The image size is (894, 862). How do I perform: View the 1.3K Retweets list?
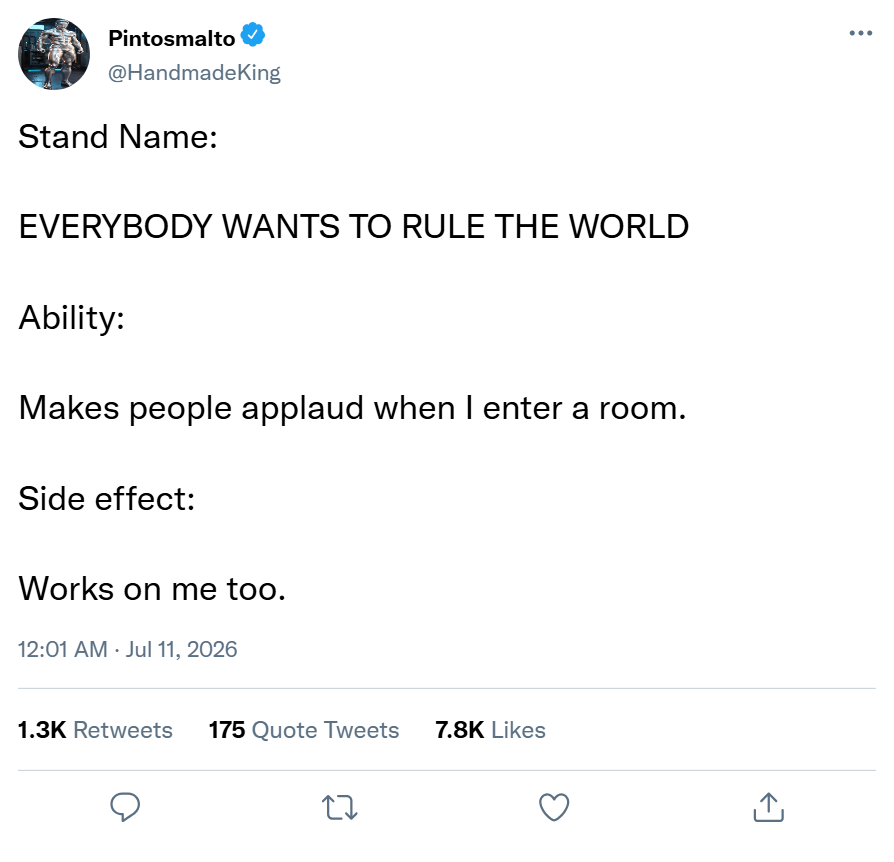[x=95, y=730]
